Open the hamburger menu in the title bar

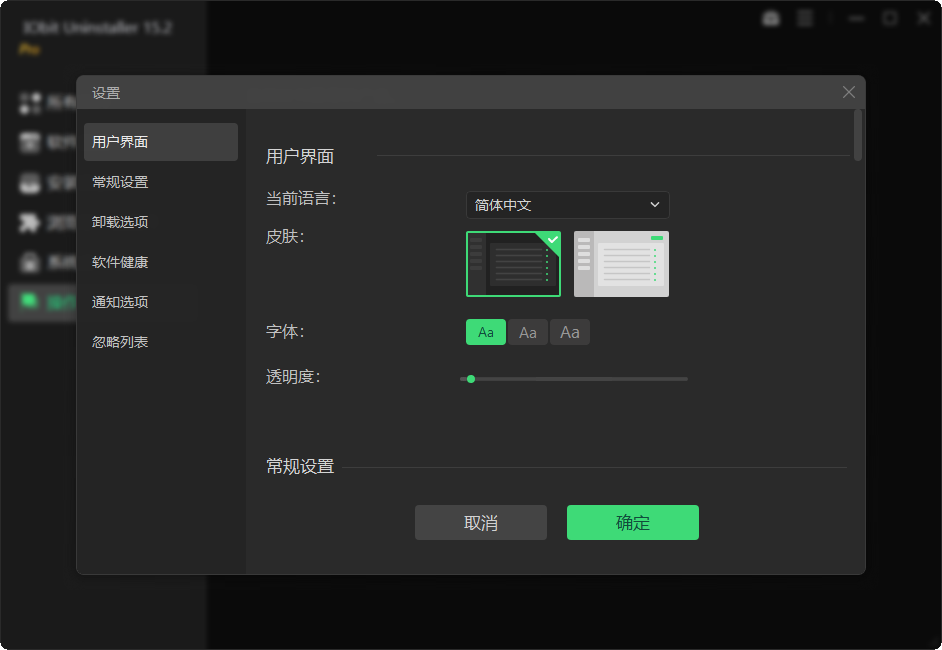pos(804,18)
